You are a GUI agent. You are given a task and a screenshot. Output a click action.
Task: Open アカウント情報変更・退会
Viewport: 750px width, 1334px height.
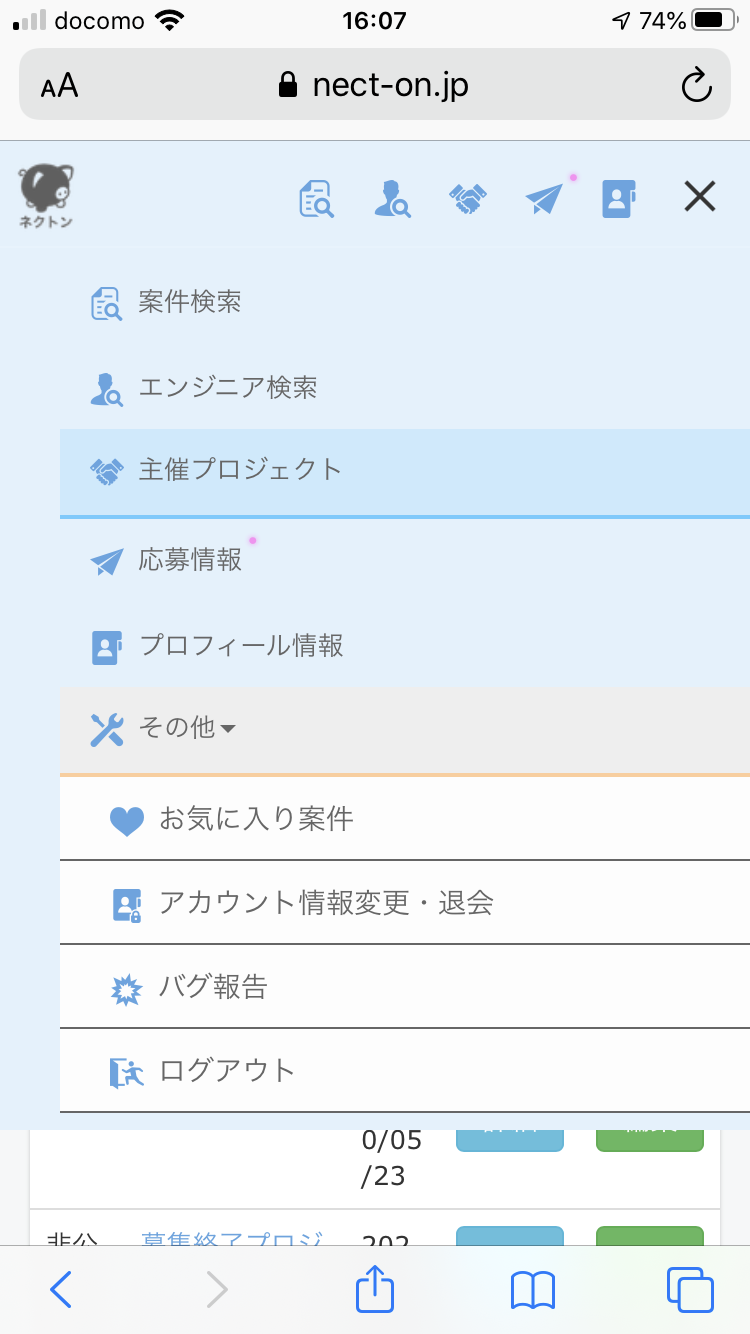pyautogui.click(x=405, y=903)
